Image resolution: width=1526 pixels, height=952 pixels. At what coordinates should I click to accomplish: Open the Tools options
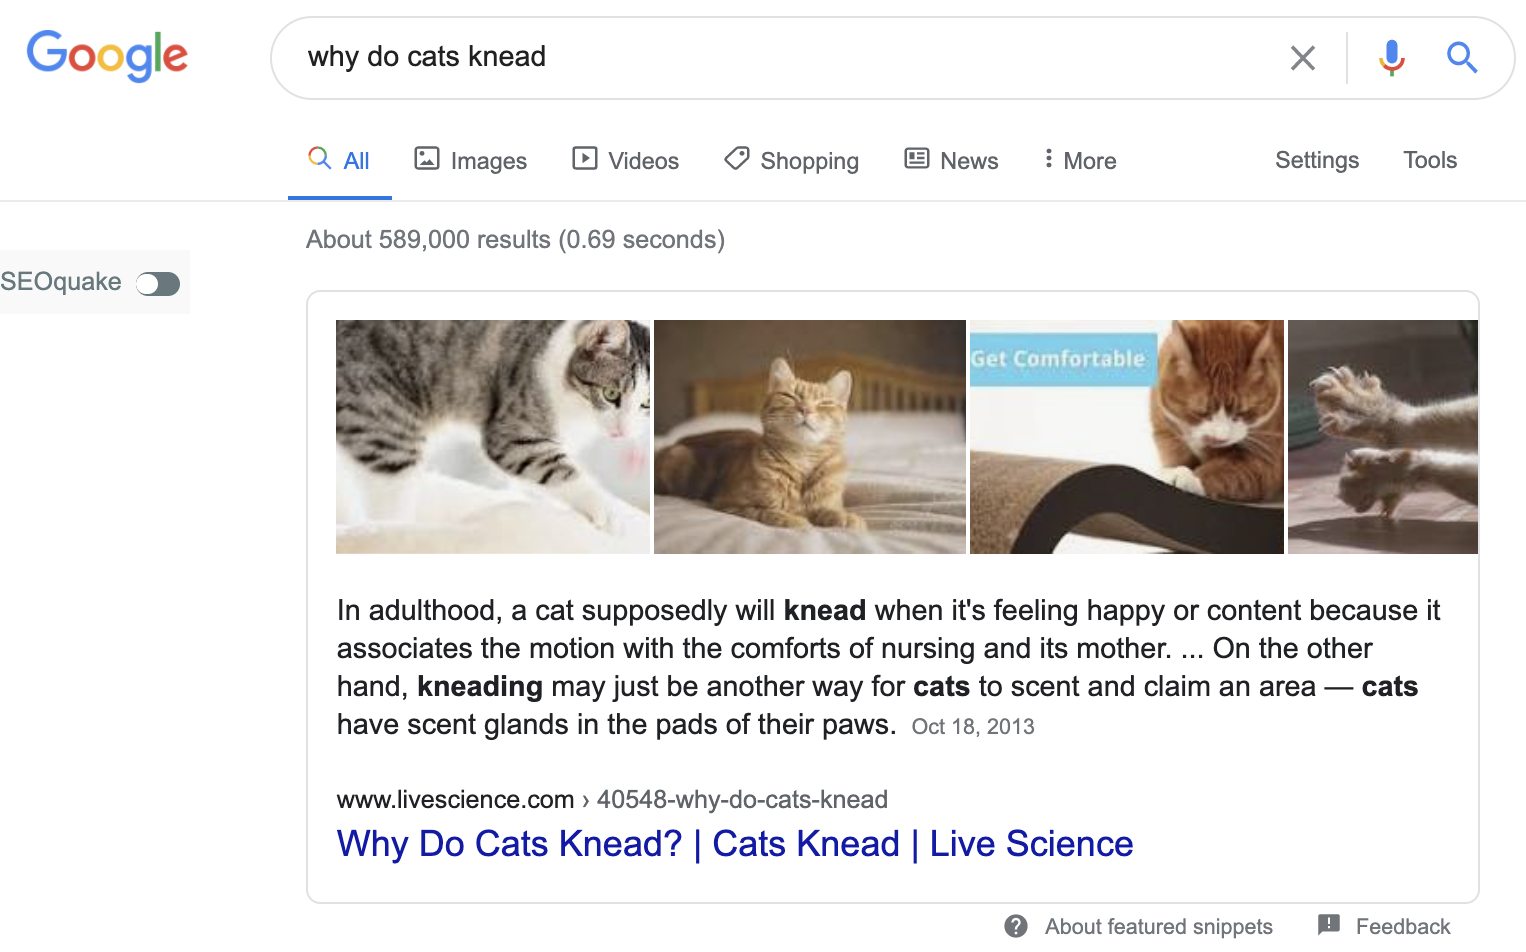[1430, 160]
